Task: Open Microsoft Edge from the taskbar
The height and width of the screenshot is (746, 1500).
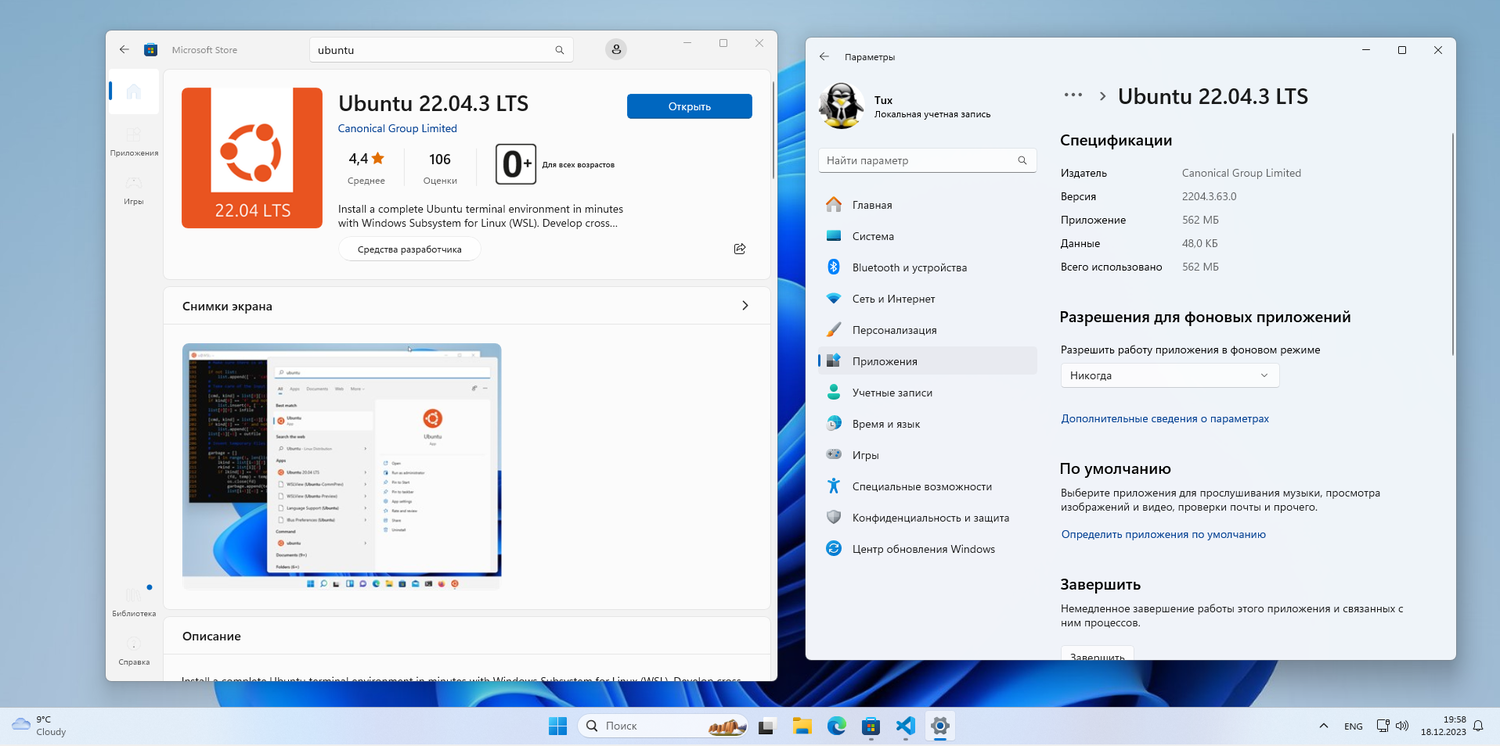Action: 836,726
